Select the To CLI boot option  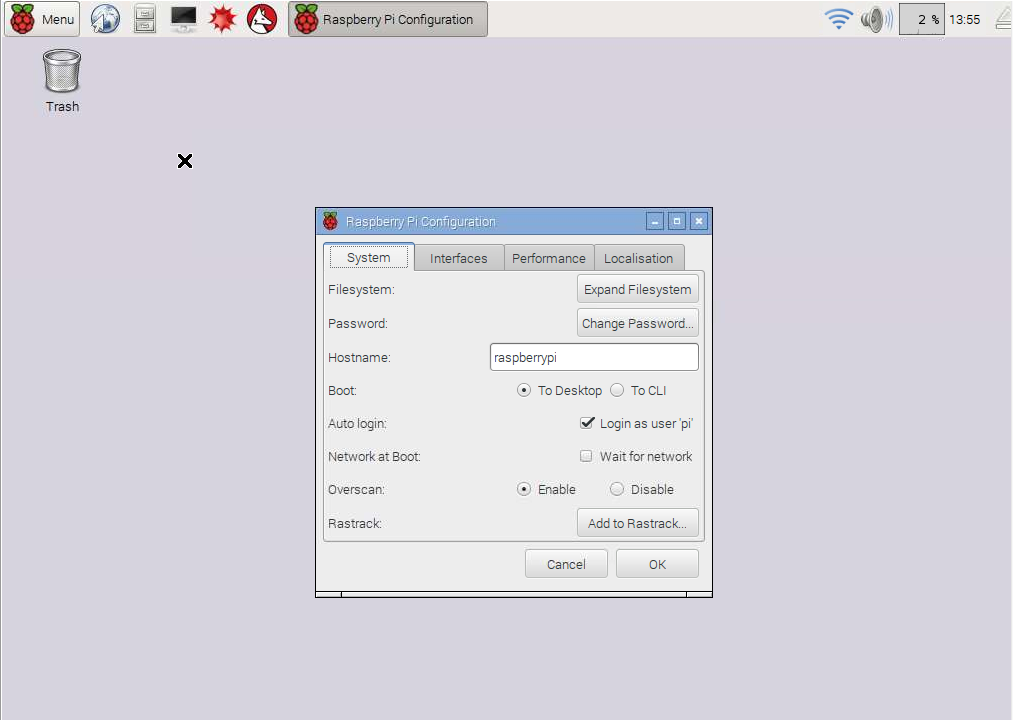click(617, 390)
